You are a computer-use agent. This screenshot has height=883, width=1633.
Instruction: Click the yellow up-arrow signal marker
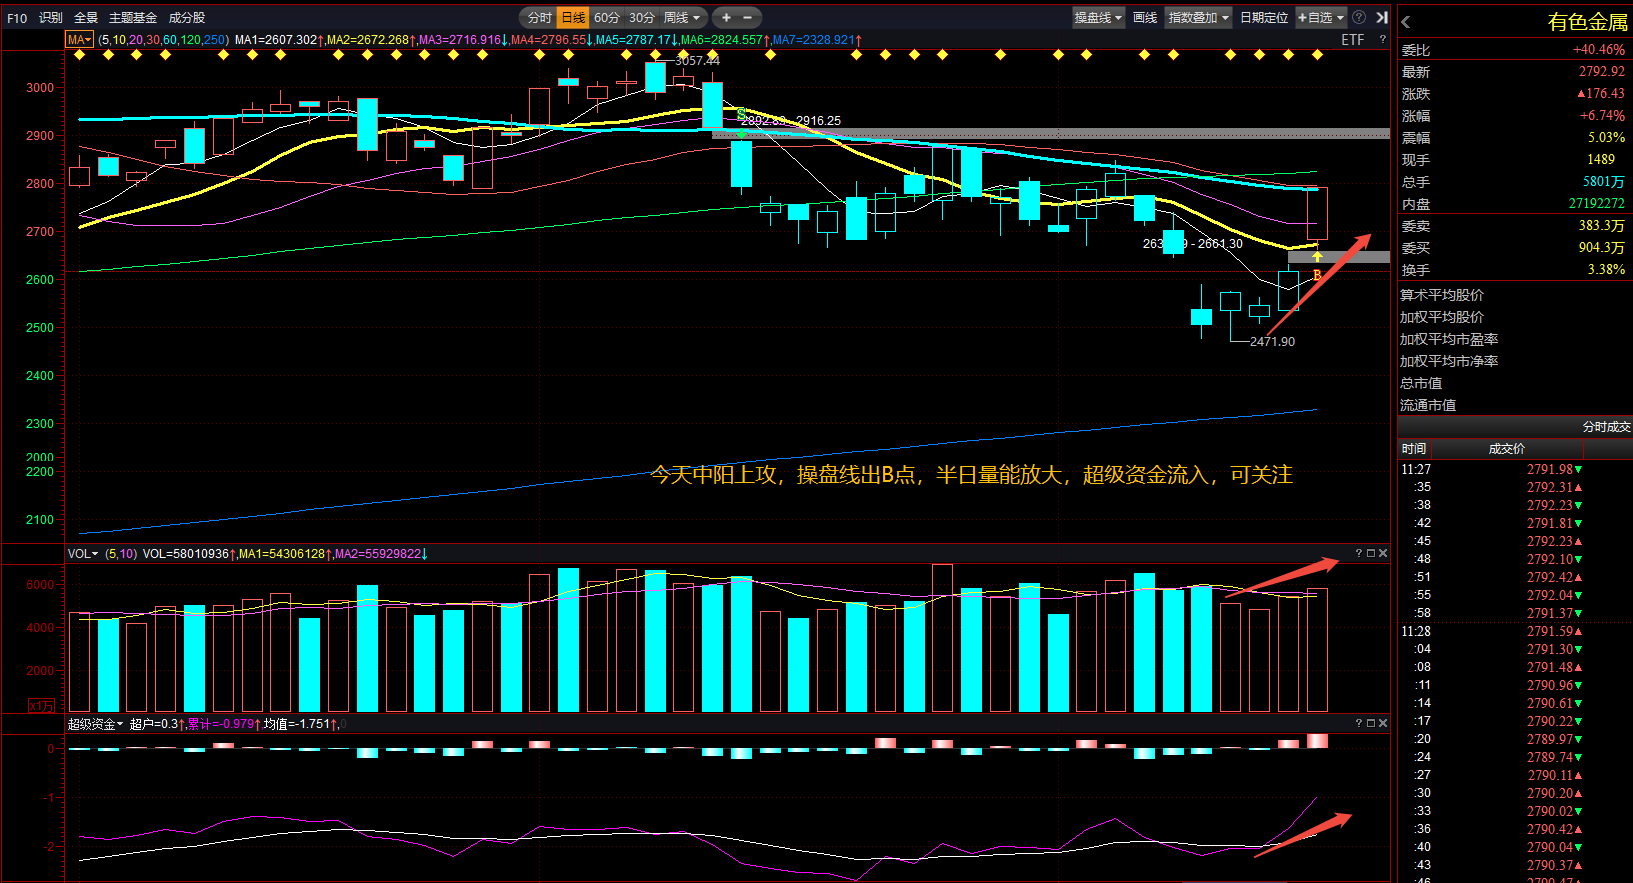click(1317, 257)
